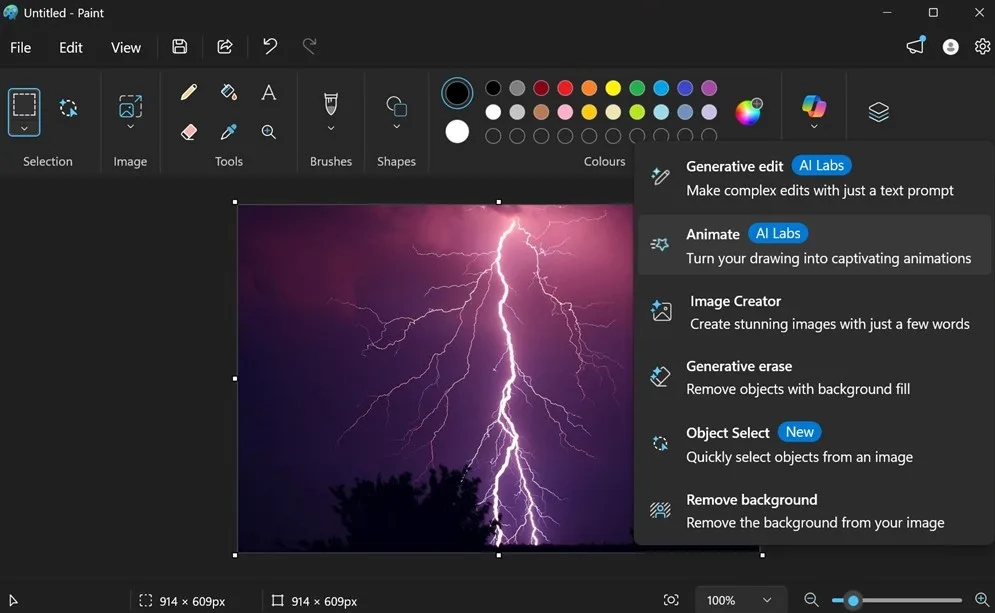
Task: Undo the last action
Action: point(268,46)
